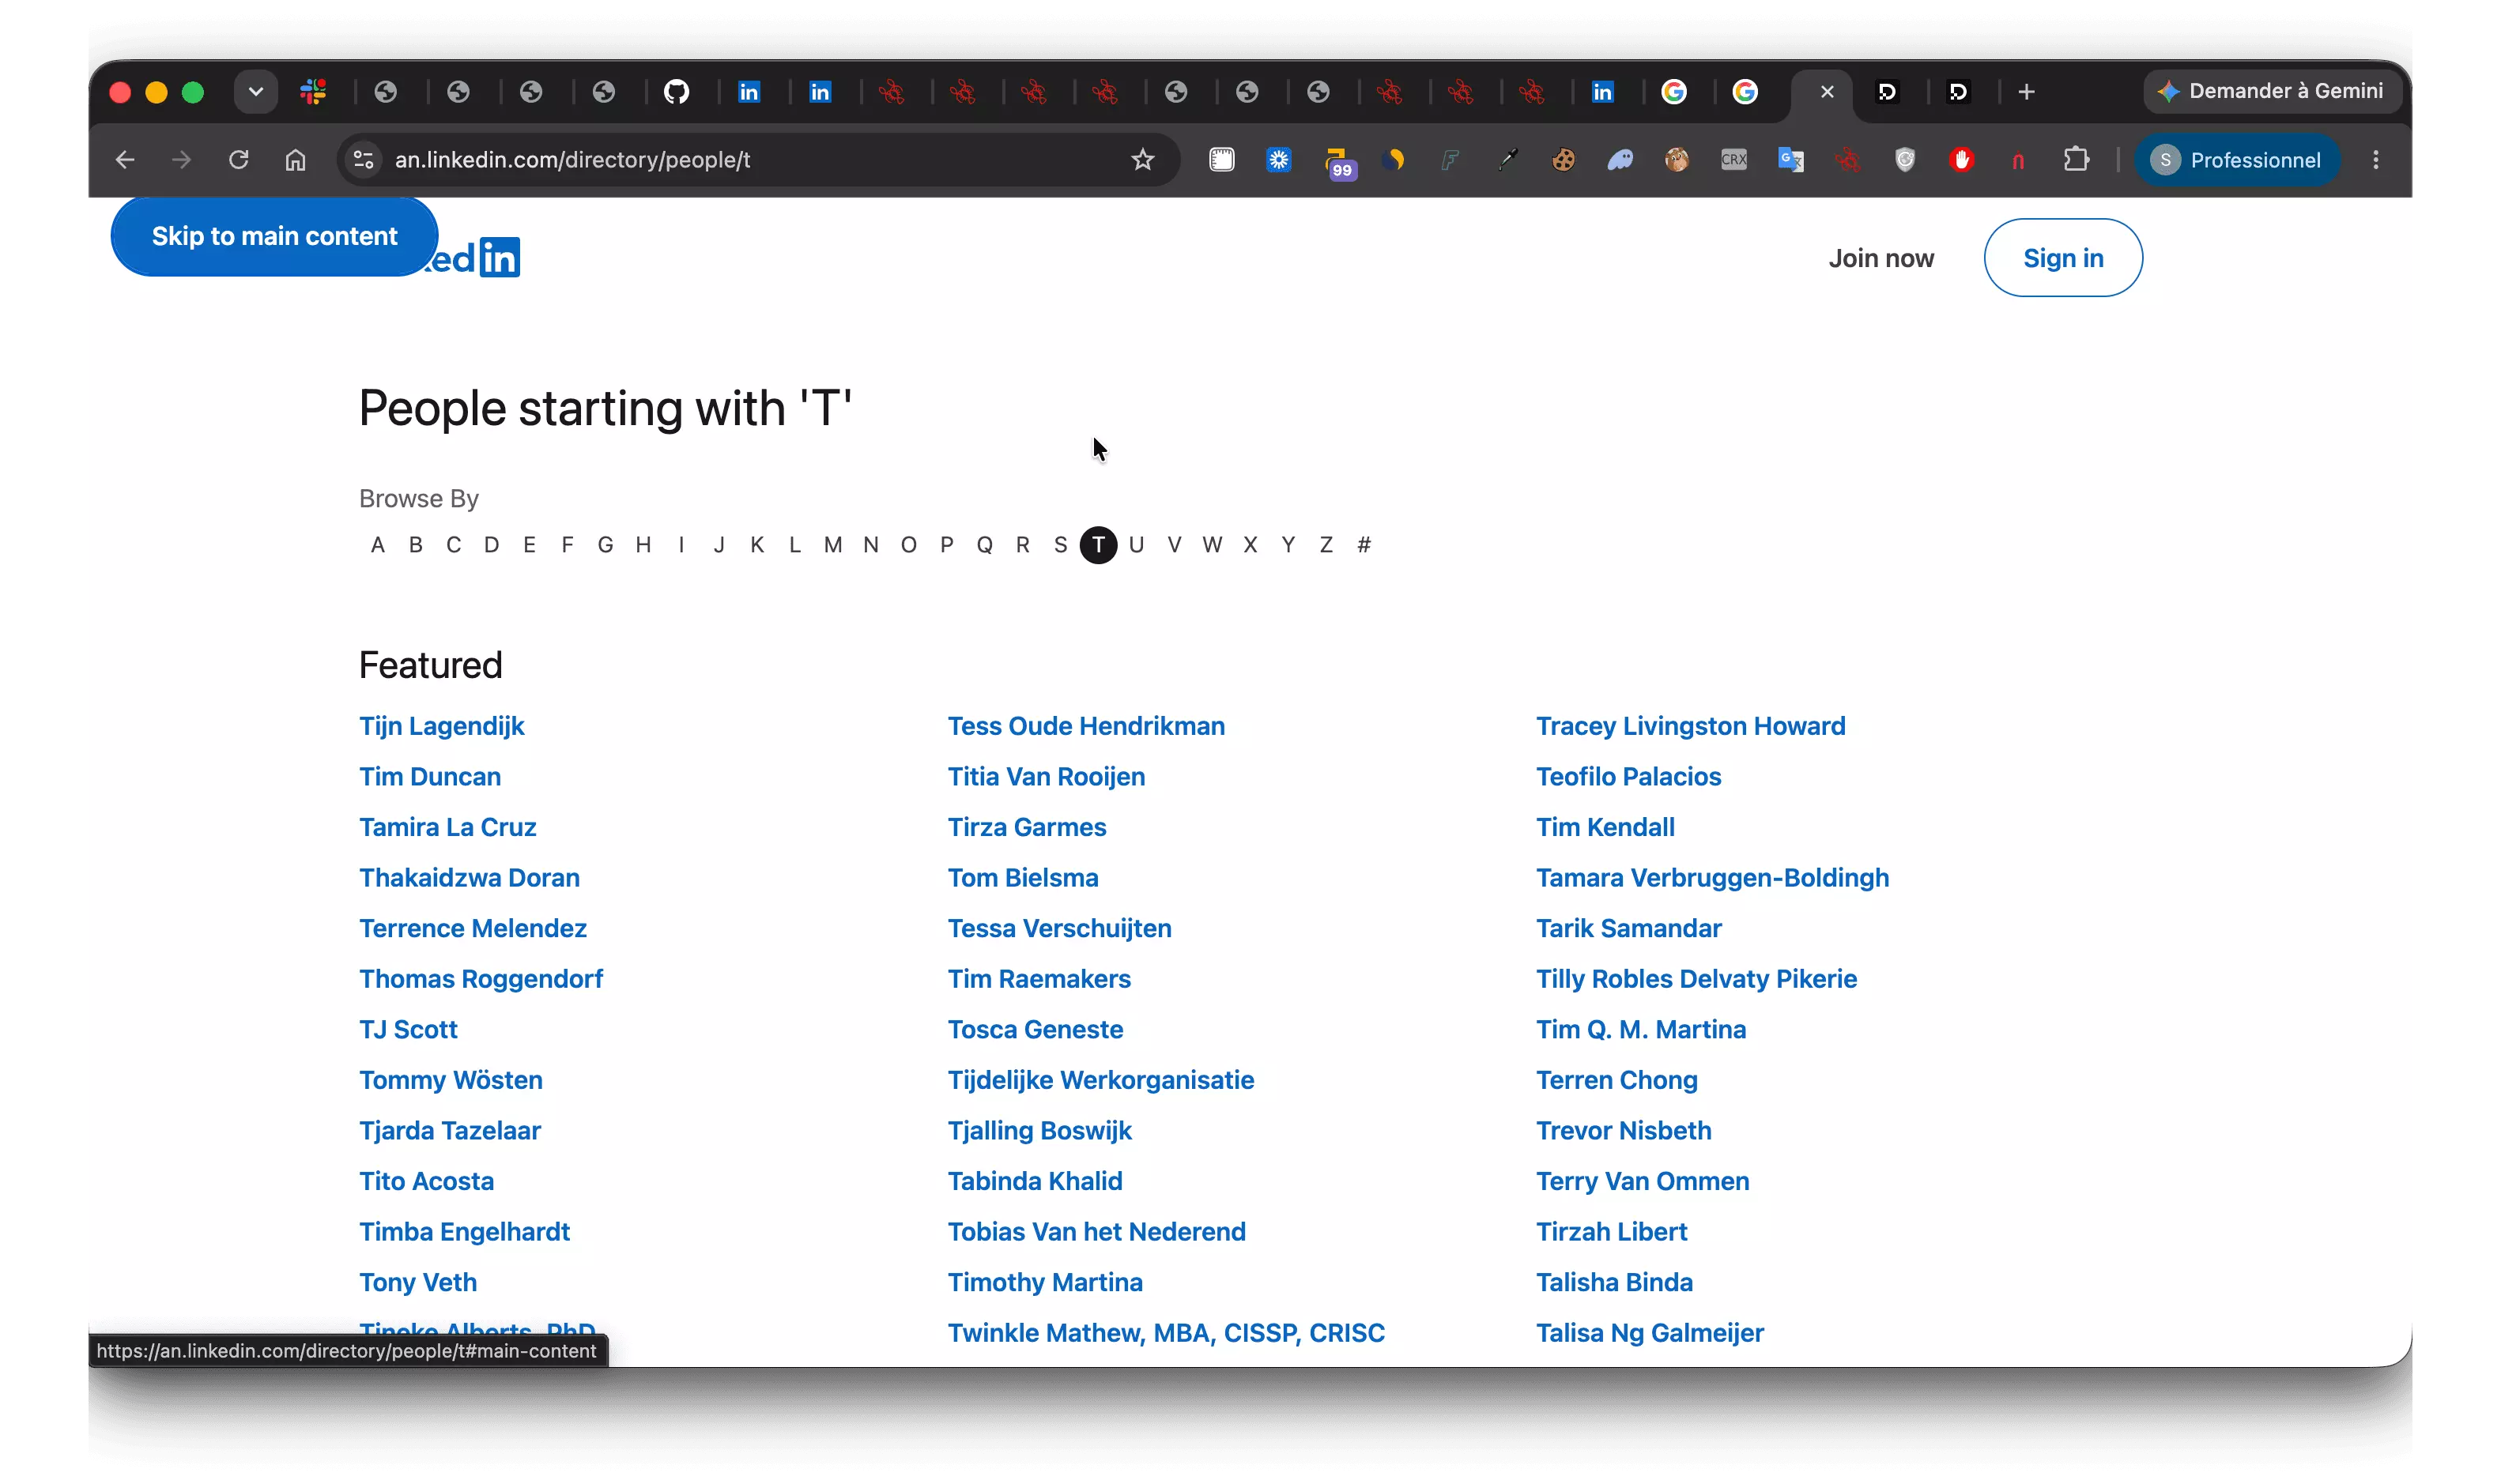The height and width of the screenshot is (1484, 2501).
Task: Open Tijn Lagendijk profile link
Action: (441, 726)
